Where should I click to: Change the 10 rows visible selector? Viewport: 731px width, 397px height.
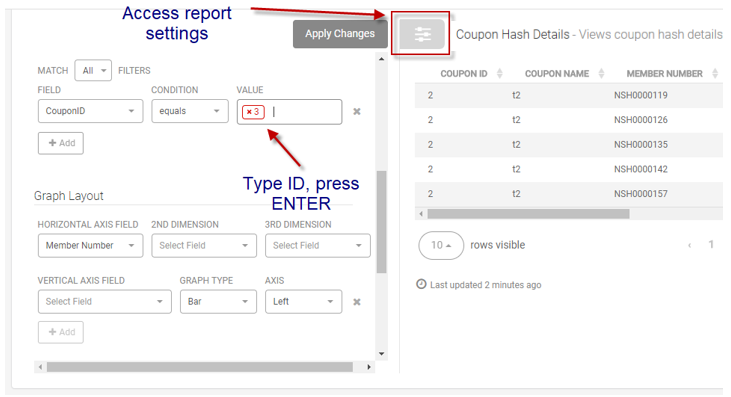(441, 245)
